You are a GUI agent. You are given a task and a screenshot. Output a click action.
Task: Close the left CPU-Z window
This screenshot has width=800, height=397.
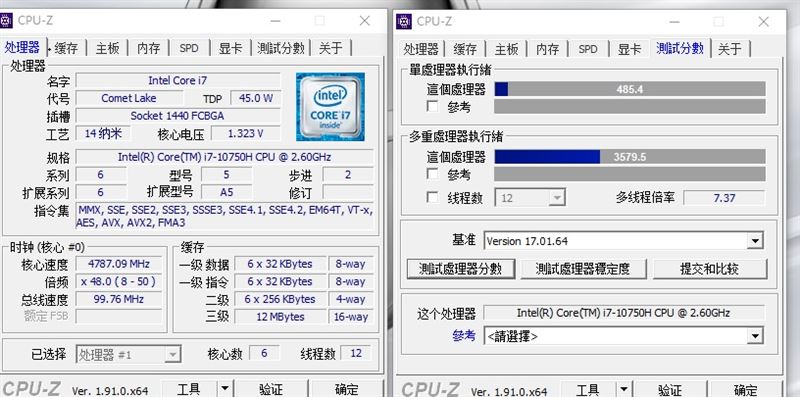364,21
